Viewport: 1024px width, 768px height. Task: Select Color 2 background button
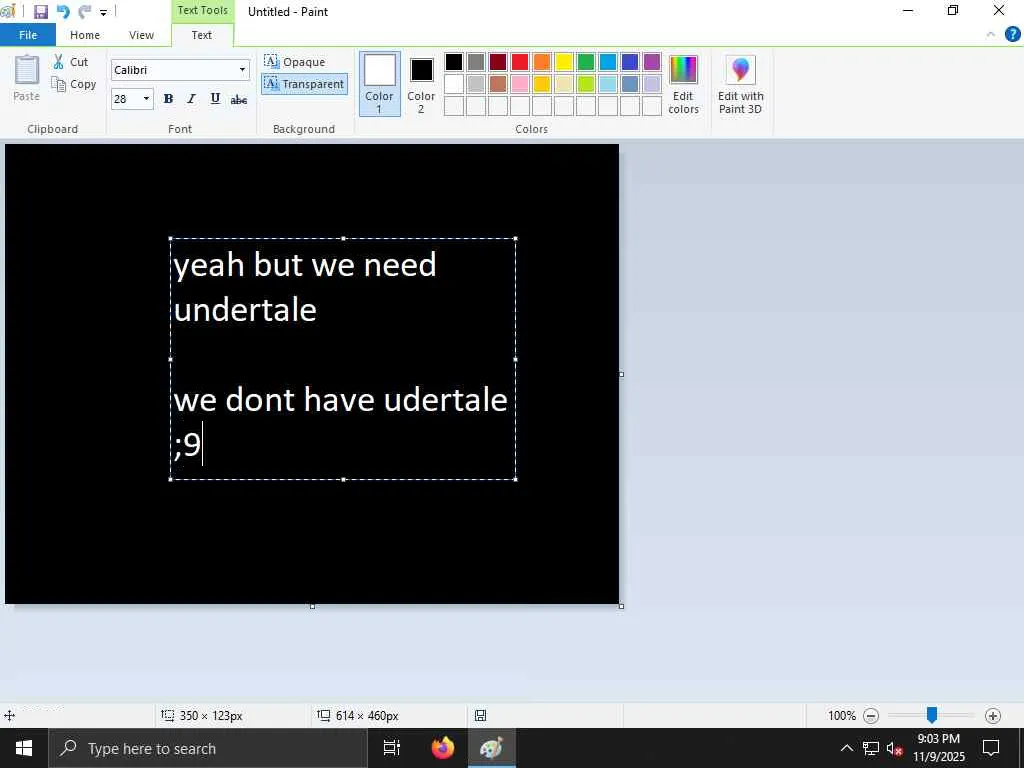[x=421, y=84]
